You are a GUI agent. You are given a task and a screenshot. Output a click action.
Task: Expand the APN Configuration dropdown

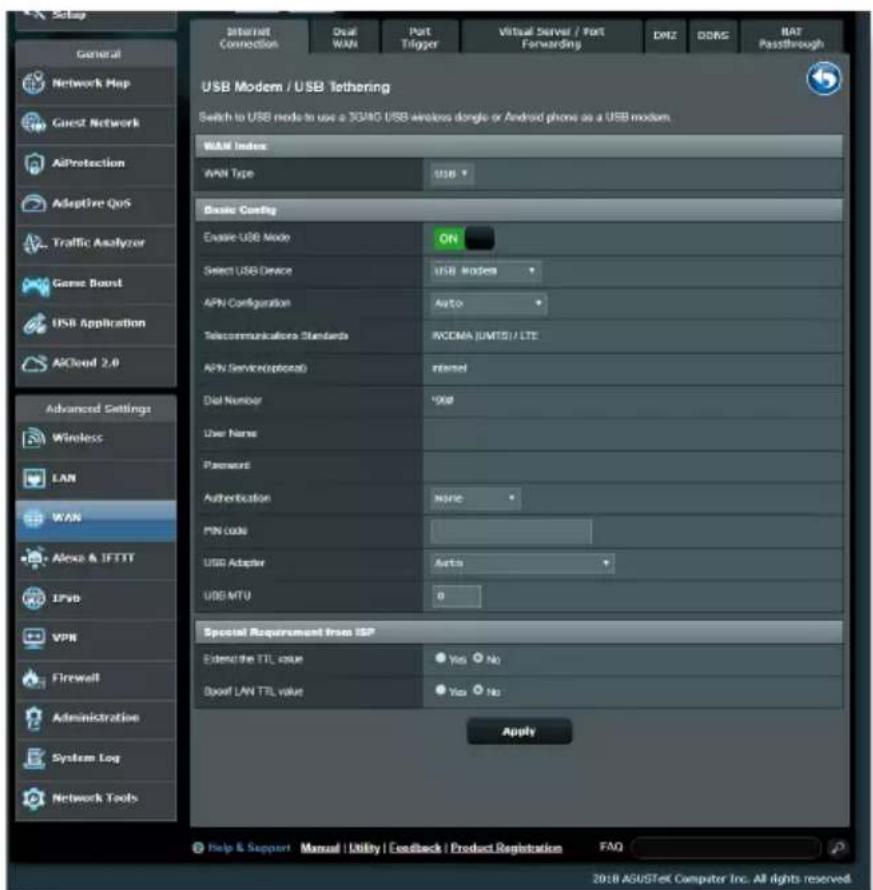(488, 303)
